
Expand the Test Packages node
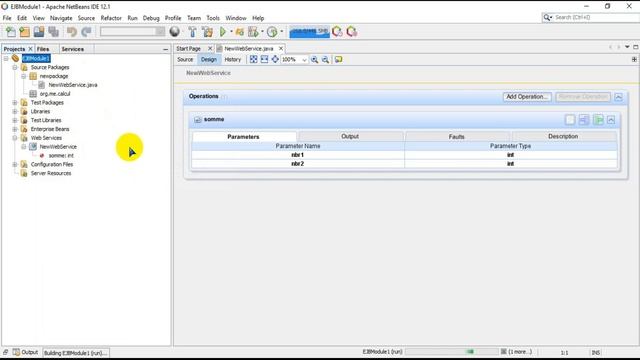[x=15, y=103]
